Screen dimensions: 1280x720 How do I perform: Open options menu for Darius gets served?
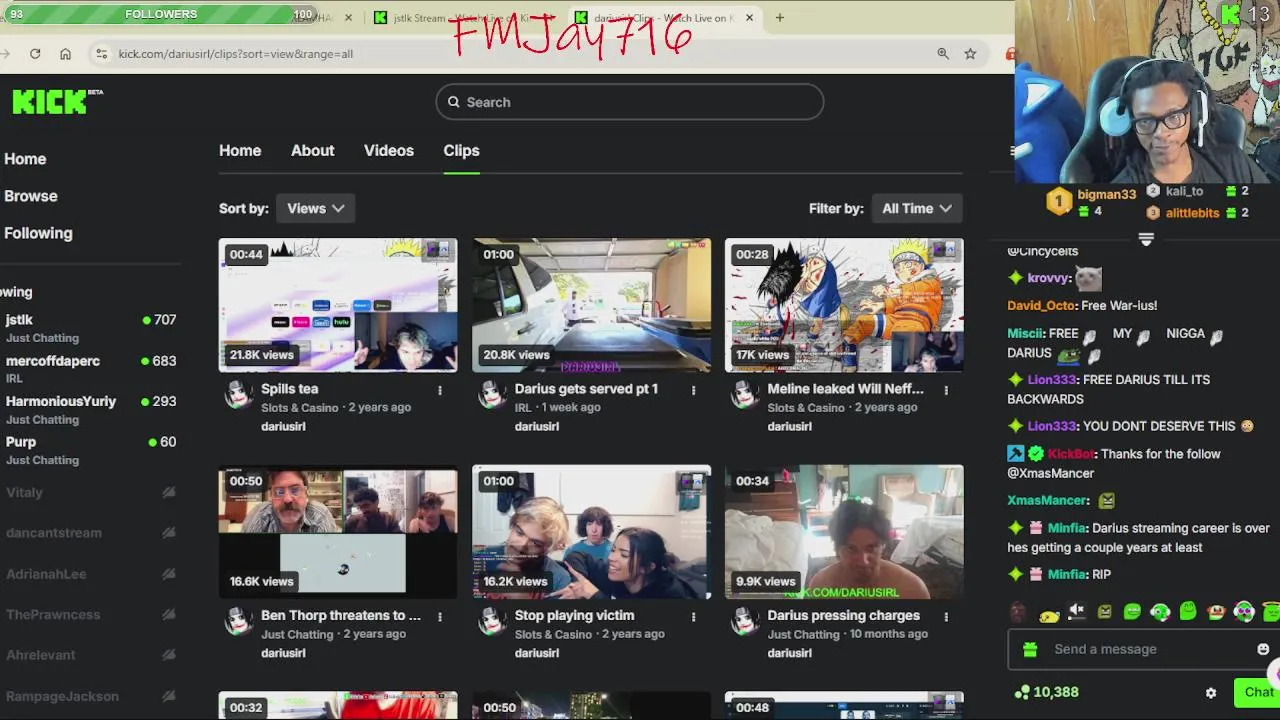[693, 390]
